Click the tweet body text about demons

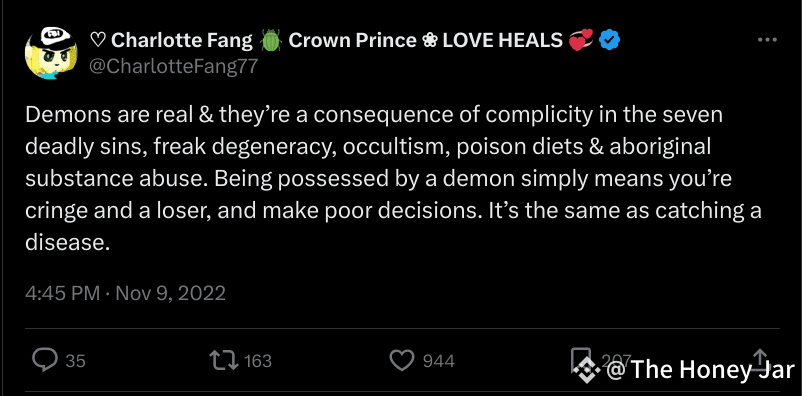pos(393,179)
